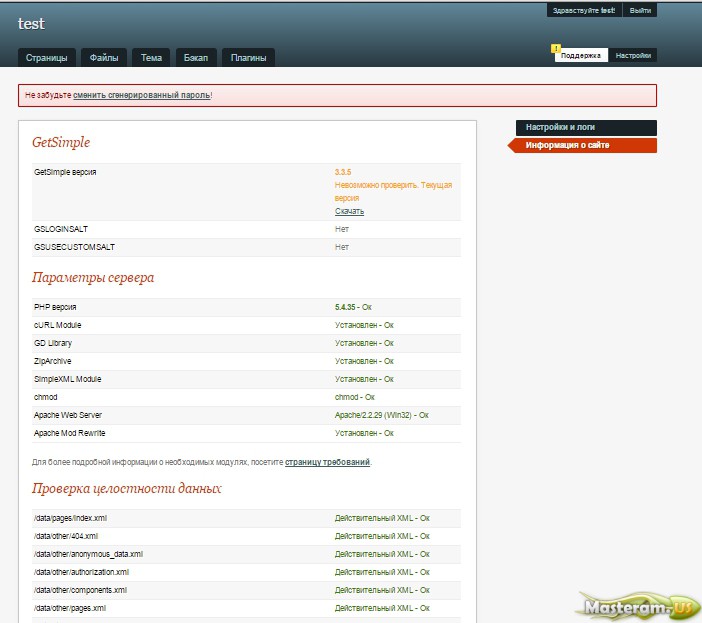
Task: Select Информация о сайте sidebar item
Action: pyautogui.click(x=582, y=145)
